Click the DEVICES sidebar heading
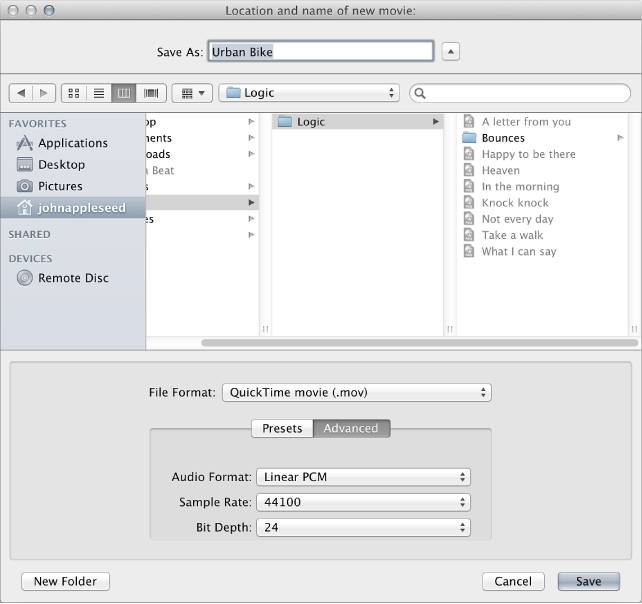This screenshot has height=604, width=642. [30, 259]
